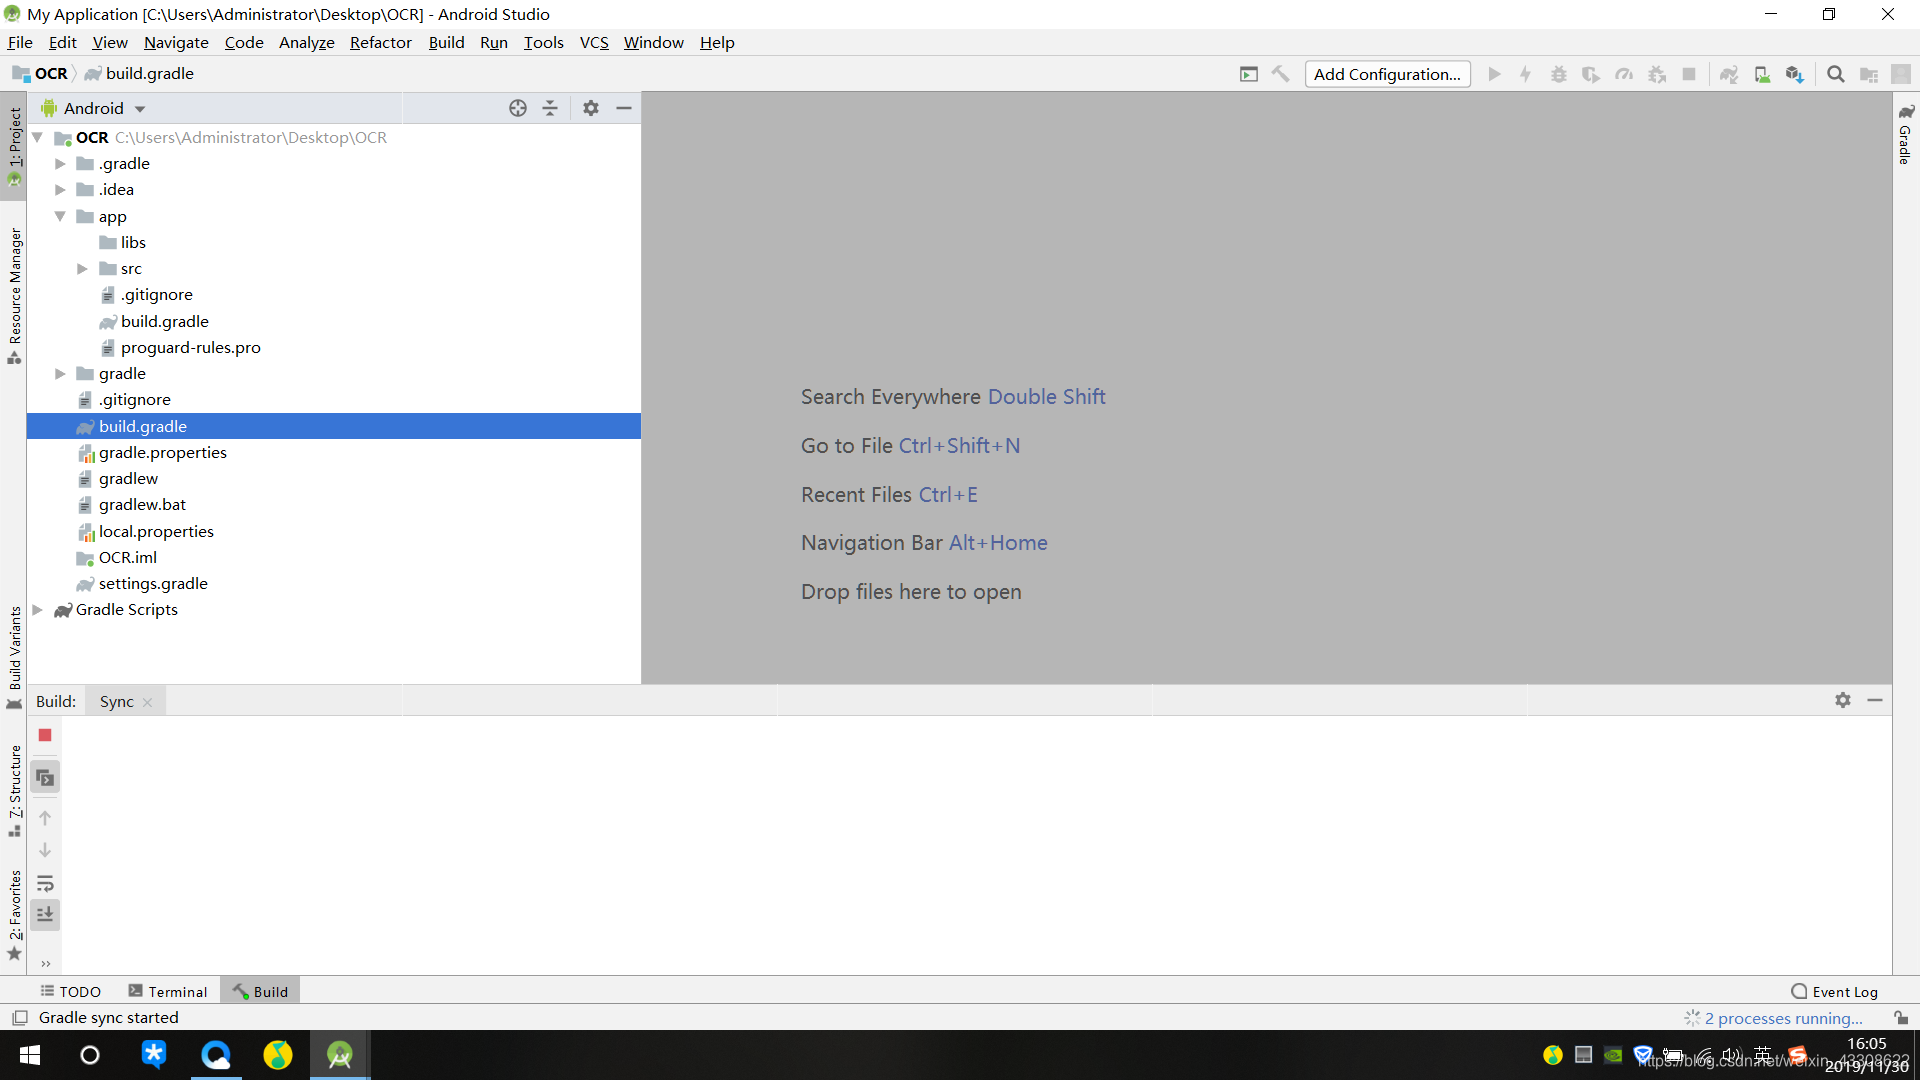
Task: Hide the Project panel with minus icon
Action: tap(624, 108)
